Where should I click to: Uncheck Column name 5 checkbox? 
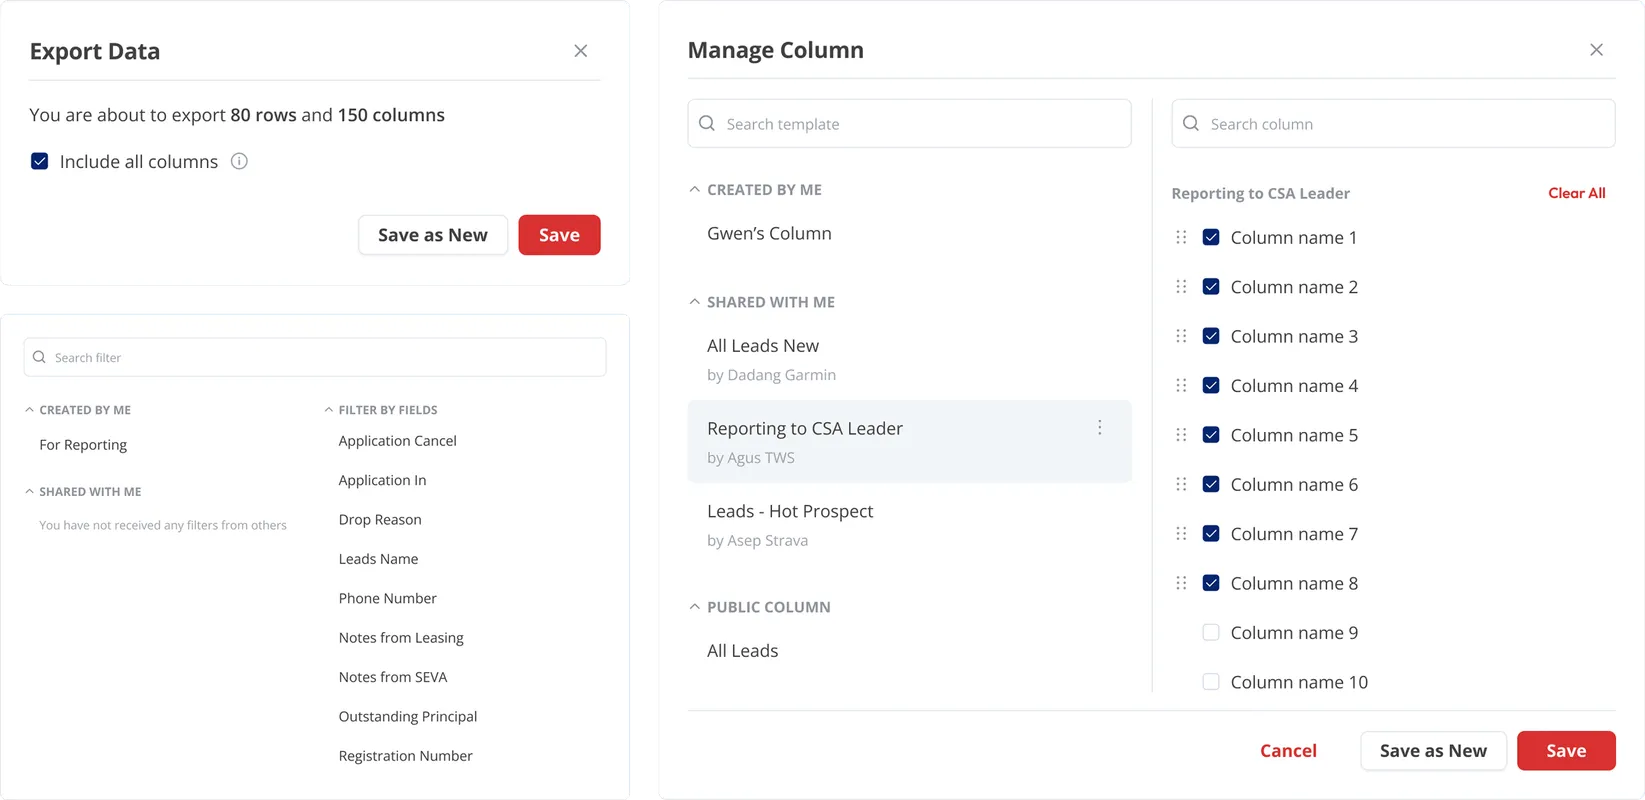1211,435
